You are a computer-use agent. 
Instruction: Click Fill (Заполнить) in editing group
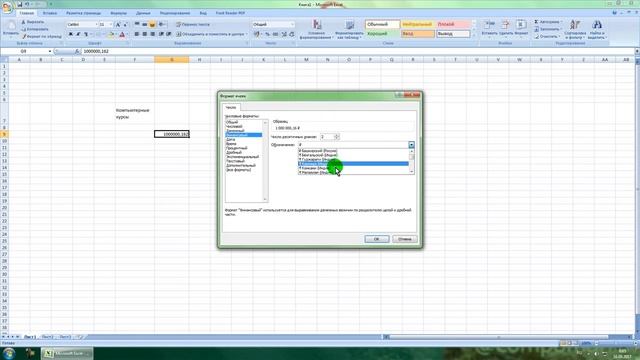[548, 29]
